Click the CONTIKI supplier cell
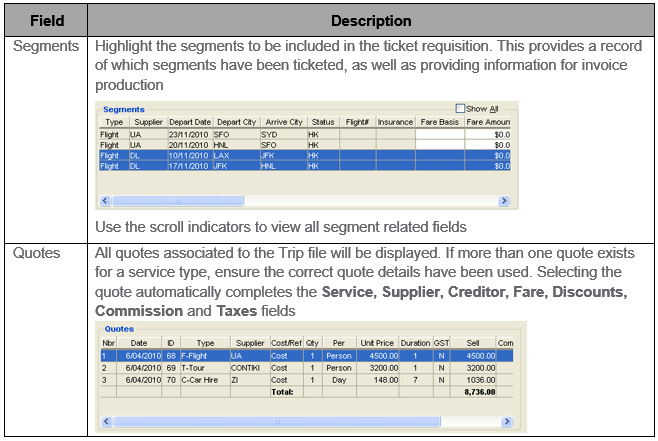 (250, 368)
